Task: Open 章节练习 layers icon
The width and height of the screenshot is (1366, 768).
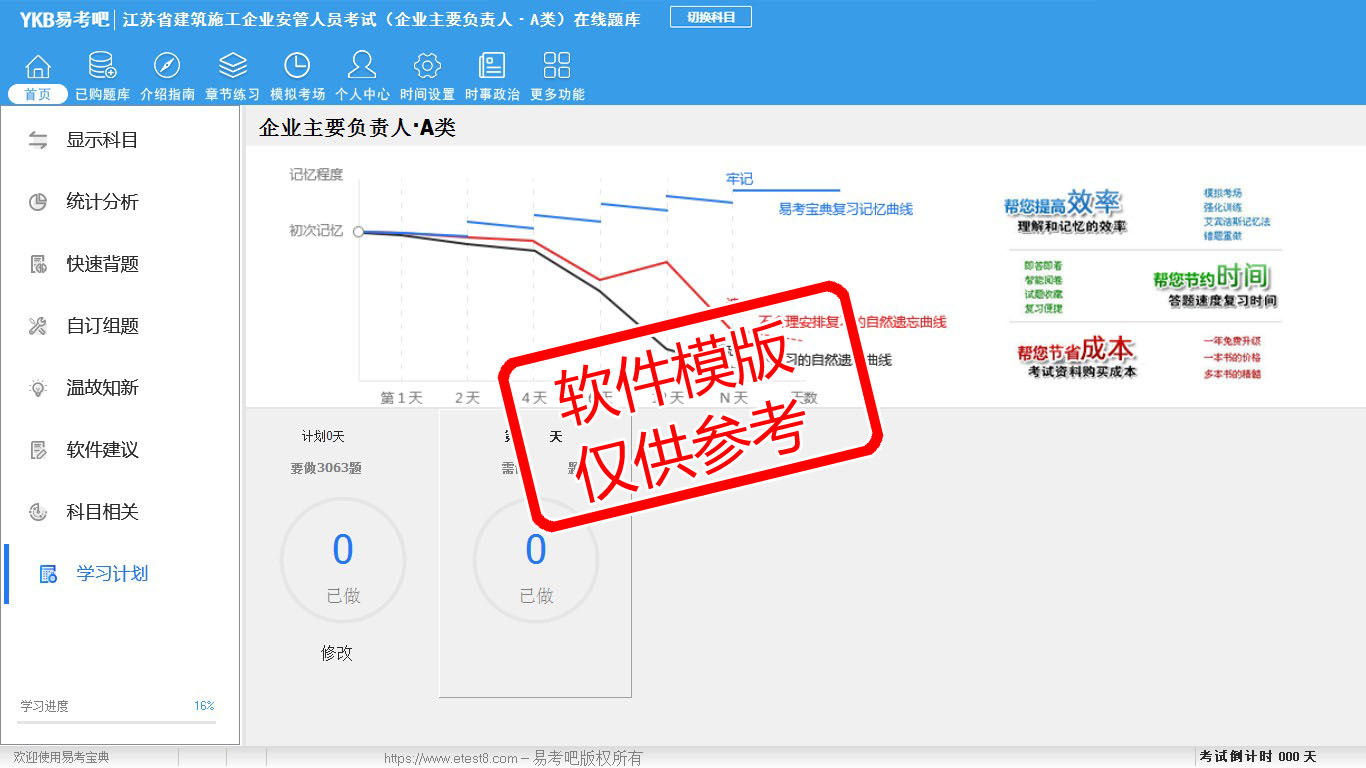Action: point(232,67)
